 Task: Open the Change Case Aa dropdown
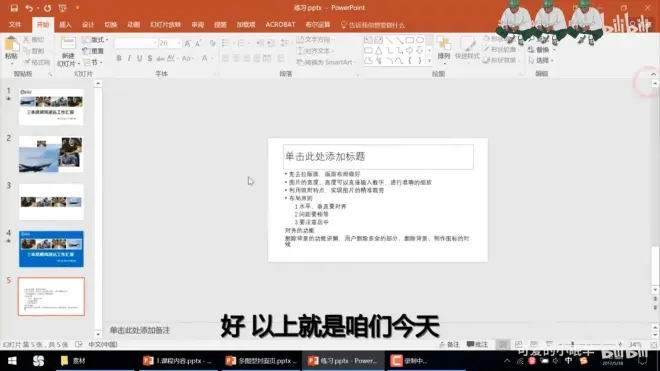187,59
